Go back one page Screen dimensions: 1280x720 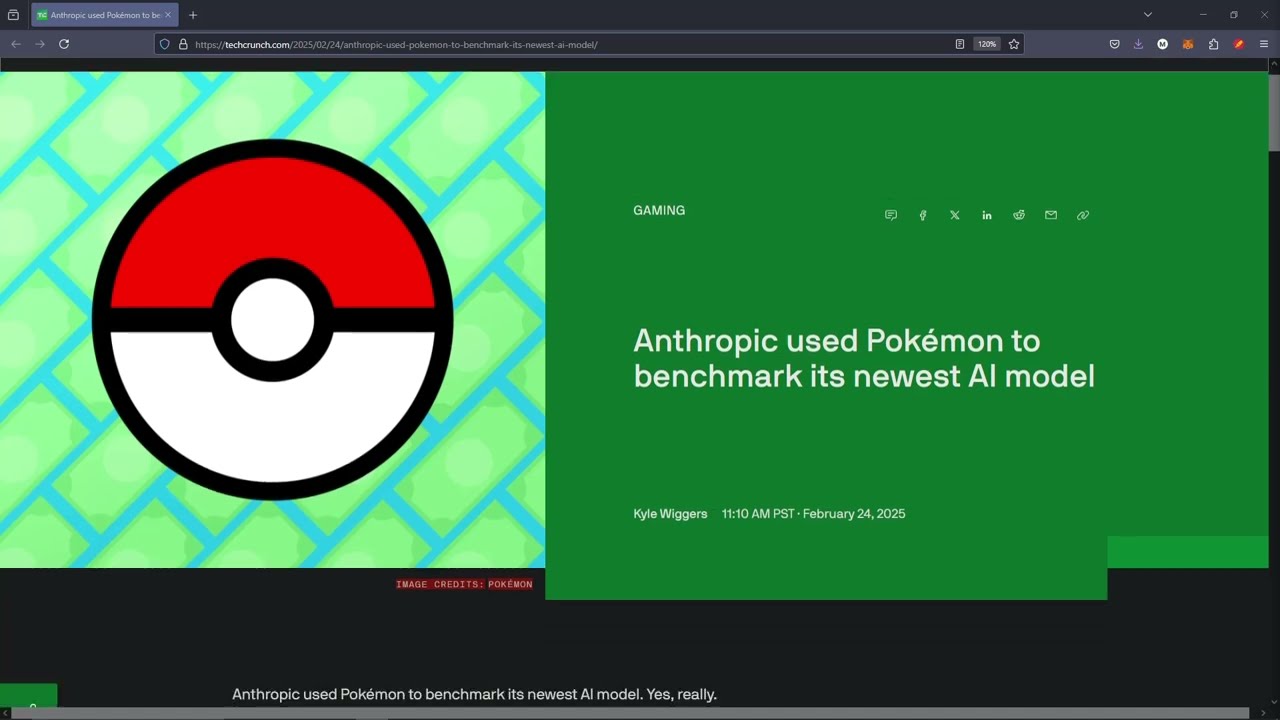tap(16, 44)
